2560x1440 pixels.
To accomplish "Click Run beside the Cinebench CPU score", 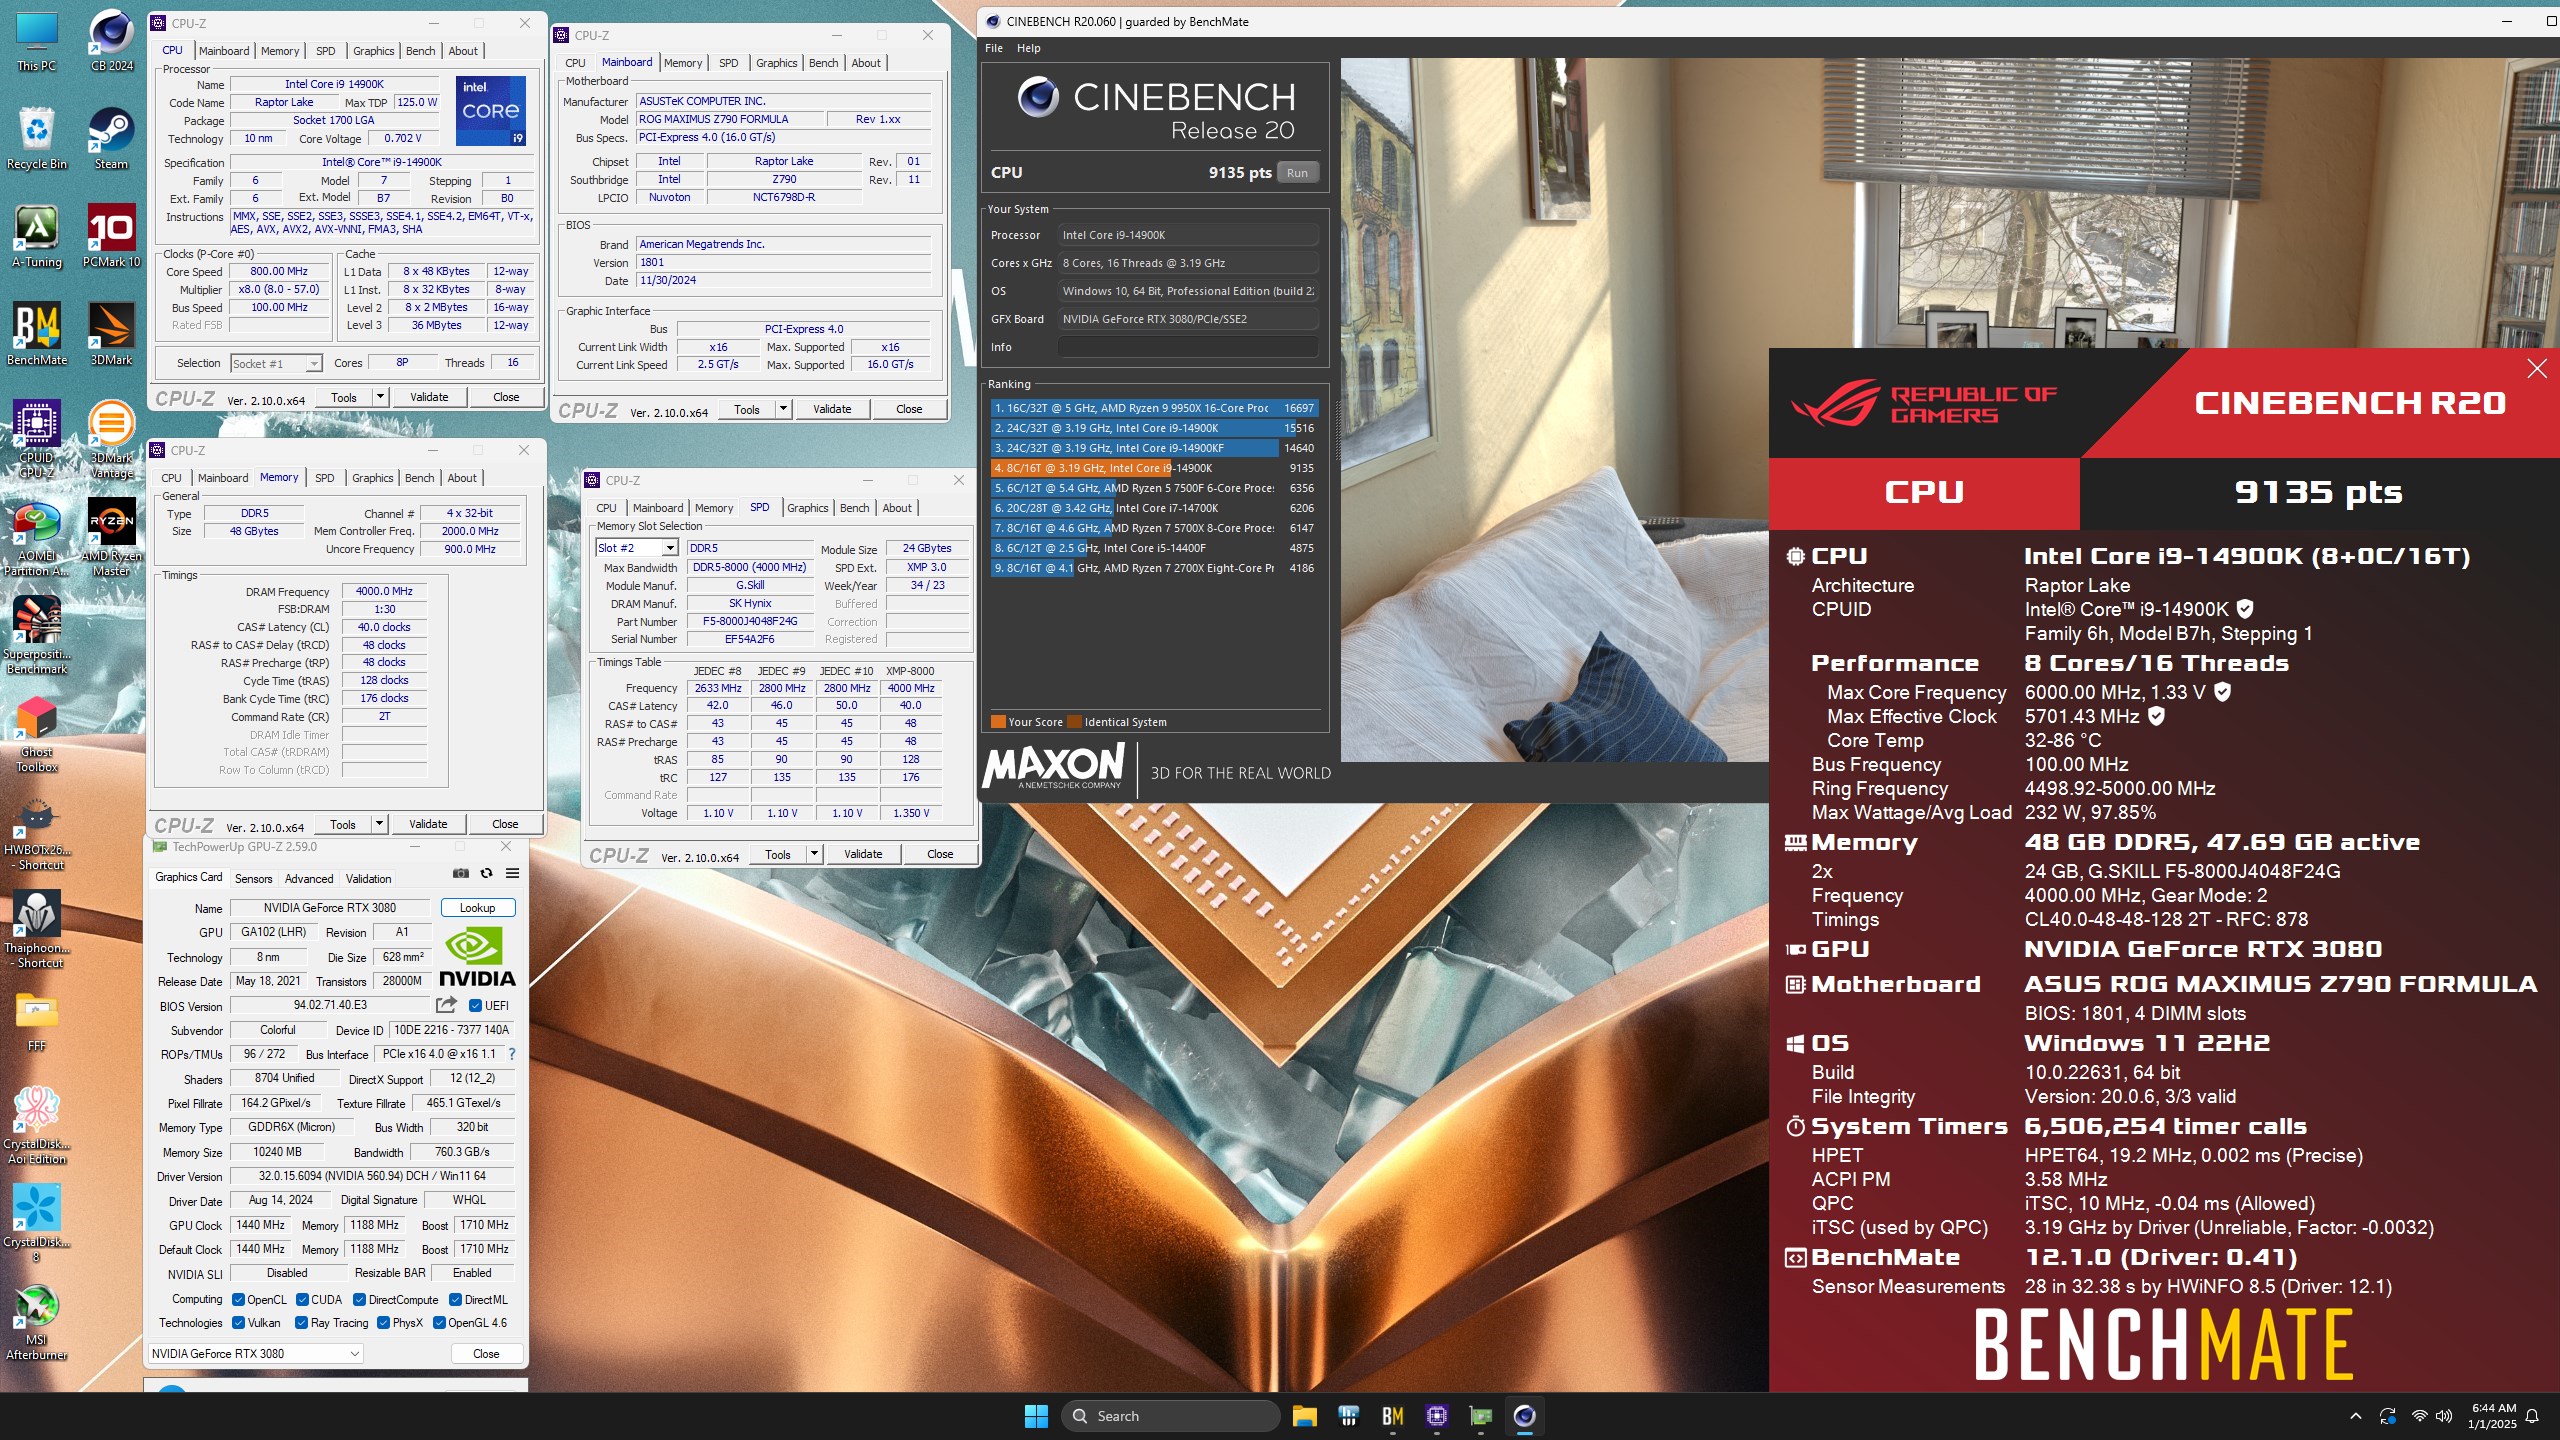I will click(1297, 173).
